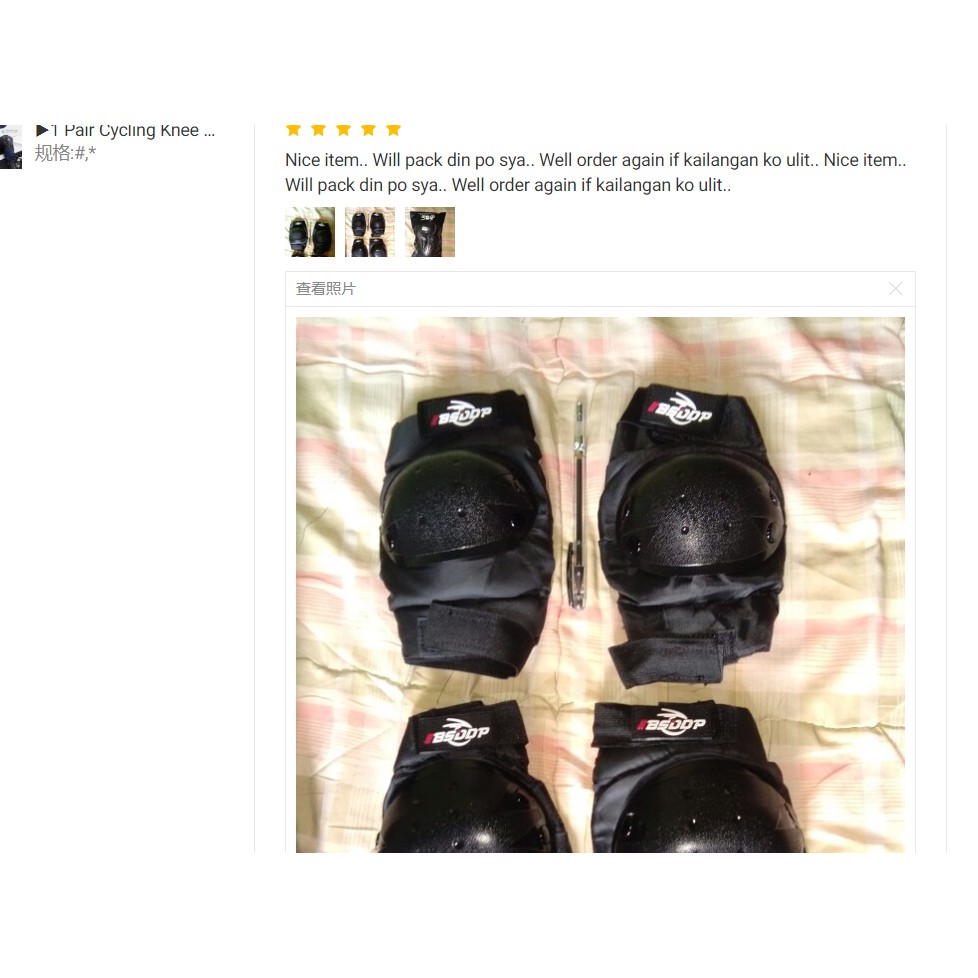Viewport: 978px width, 978px height.
Task: Click BSDDP logo on upper-right knee pad
Action: point(680,410)
